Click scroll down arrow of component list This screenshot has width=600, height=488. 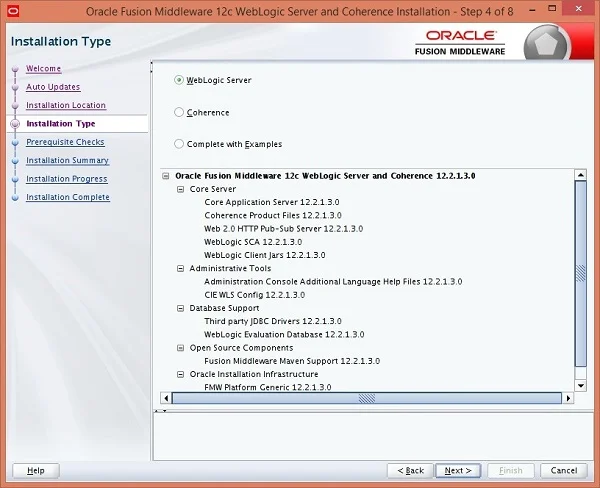coord(580,385)
